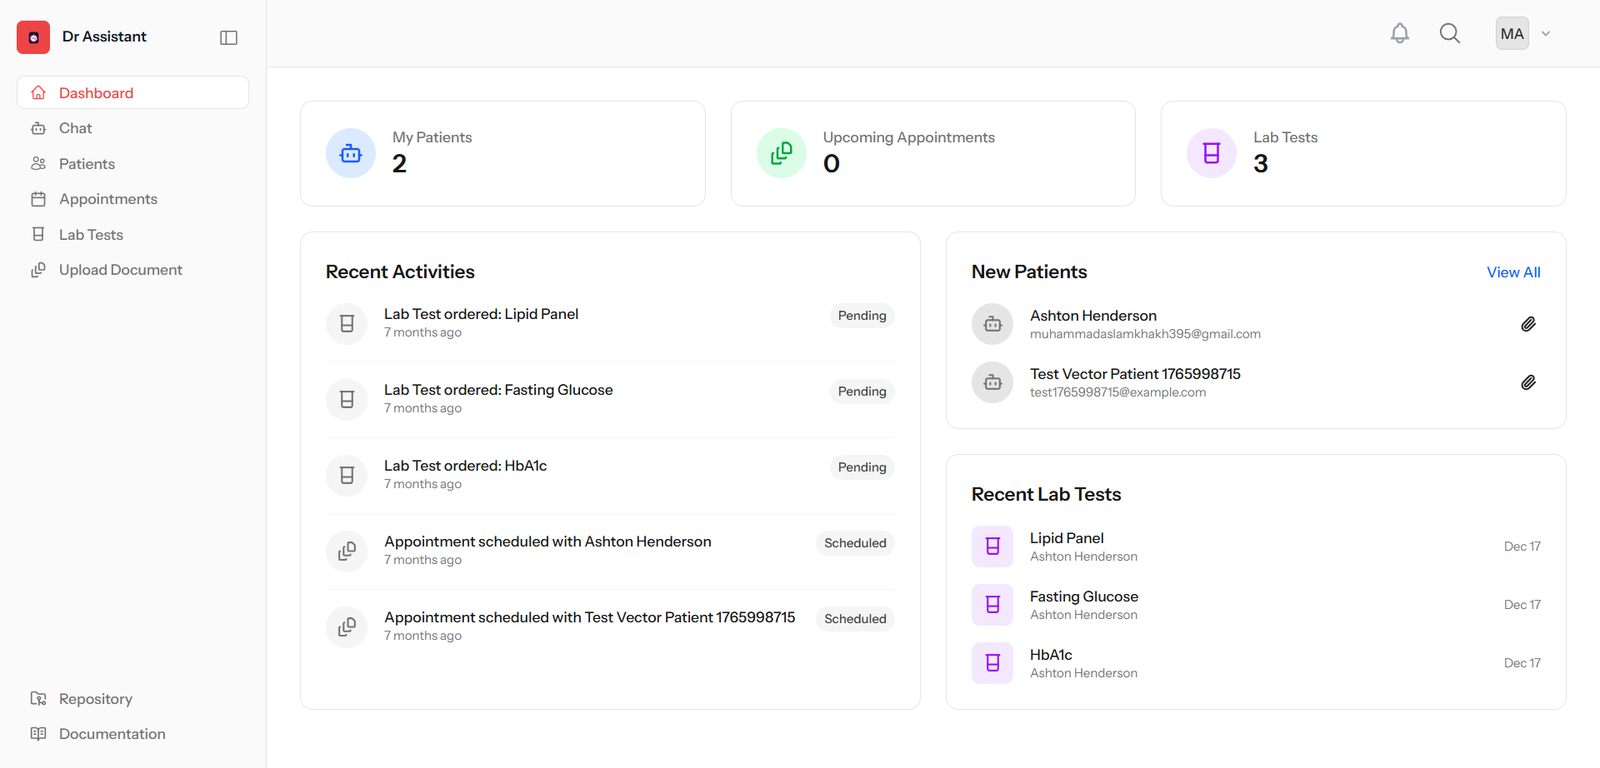The image size is (1600, 768).
Task: Open the Documentation link in sidebar
Action: (133, 734)
